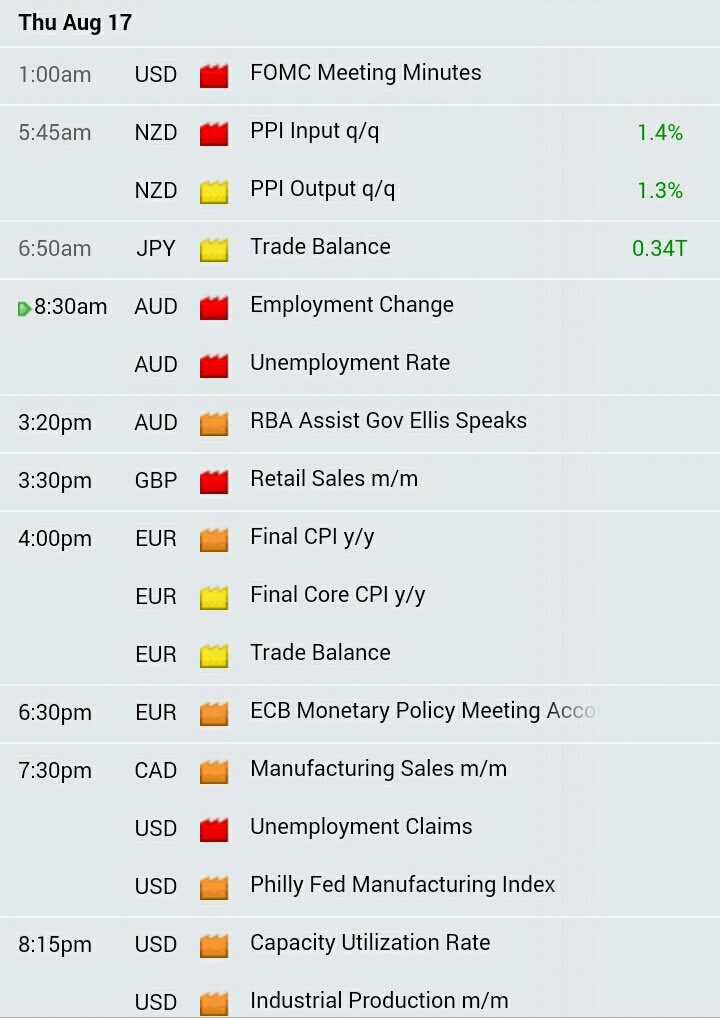Viewport: 720px width, 1018px height.
Task: Click orange impact icon for RBA Ellis Speaks
Action: click(x=214, y=423)
